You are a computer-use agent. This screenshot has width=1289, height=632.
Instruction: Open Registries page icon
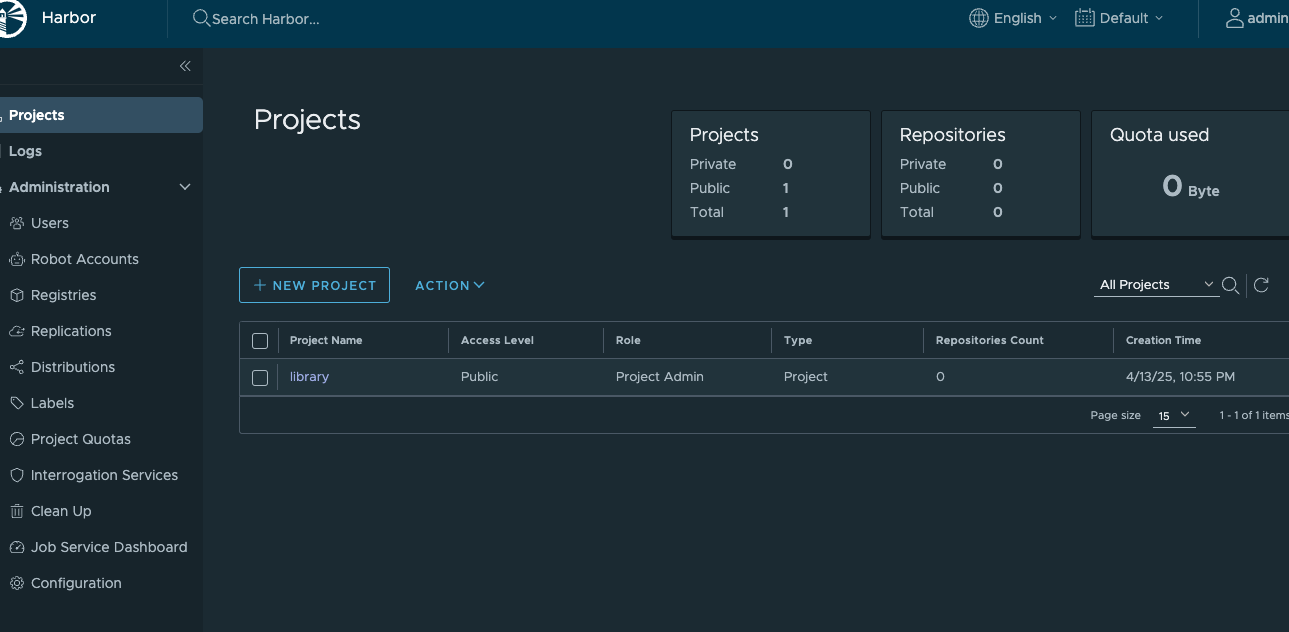point(16,295)
